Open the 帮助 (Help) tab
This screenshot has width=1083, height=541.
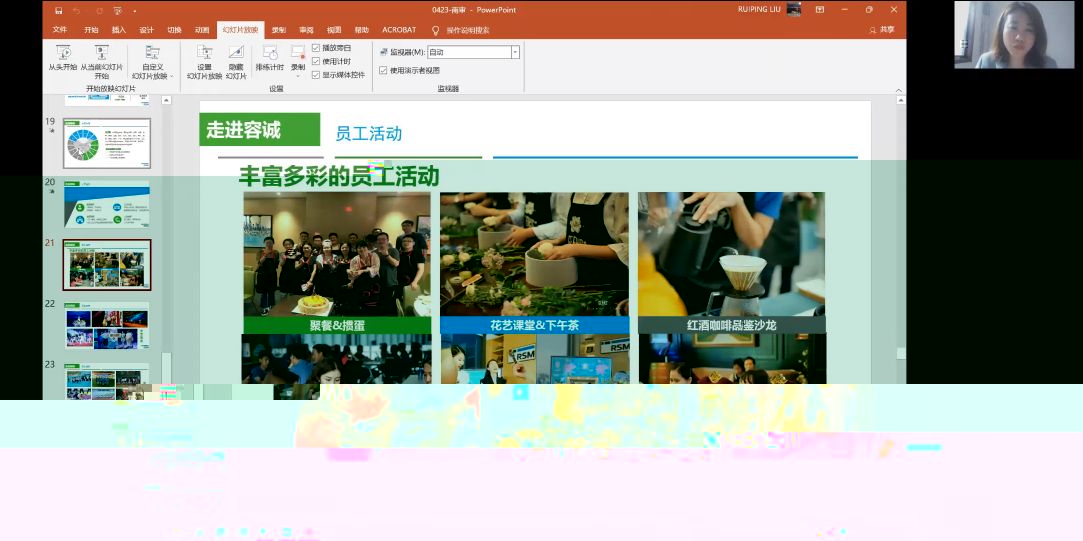[361, 30]
